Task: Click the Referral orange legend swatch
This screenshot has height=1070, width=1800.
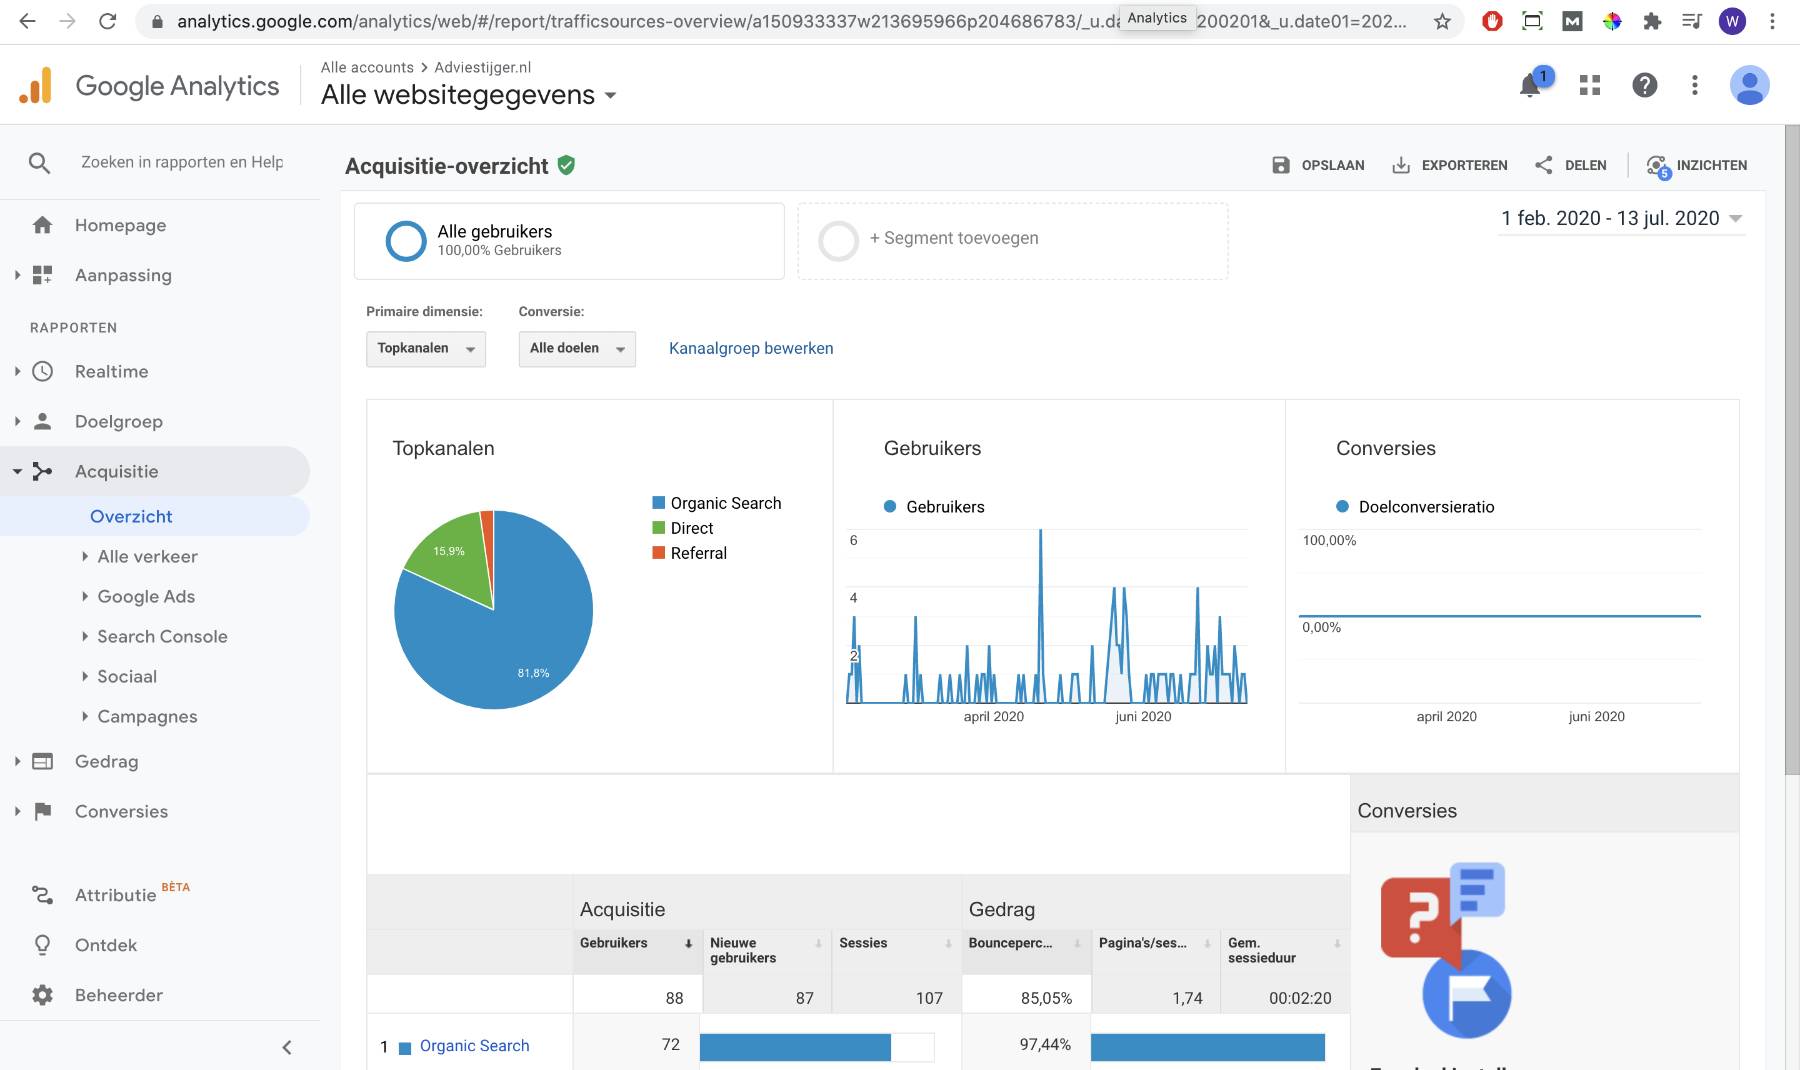Action: coord(659,553)
